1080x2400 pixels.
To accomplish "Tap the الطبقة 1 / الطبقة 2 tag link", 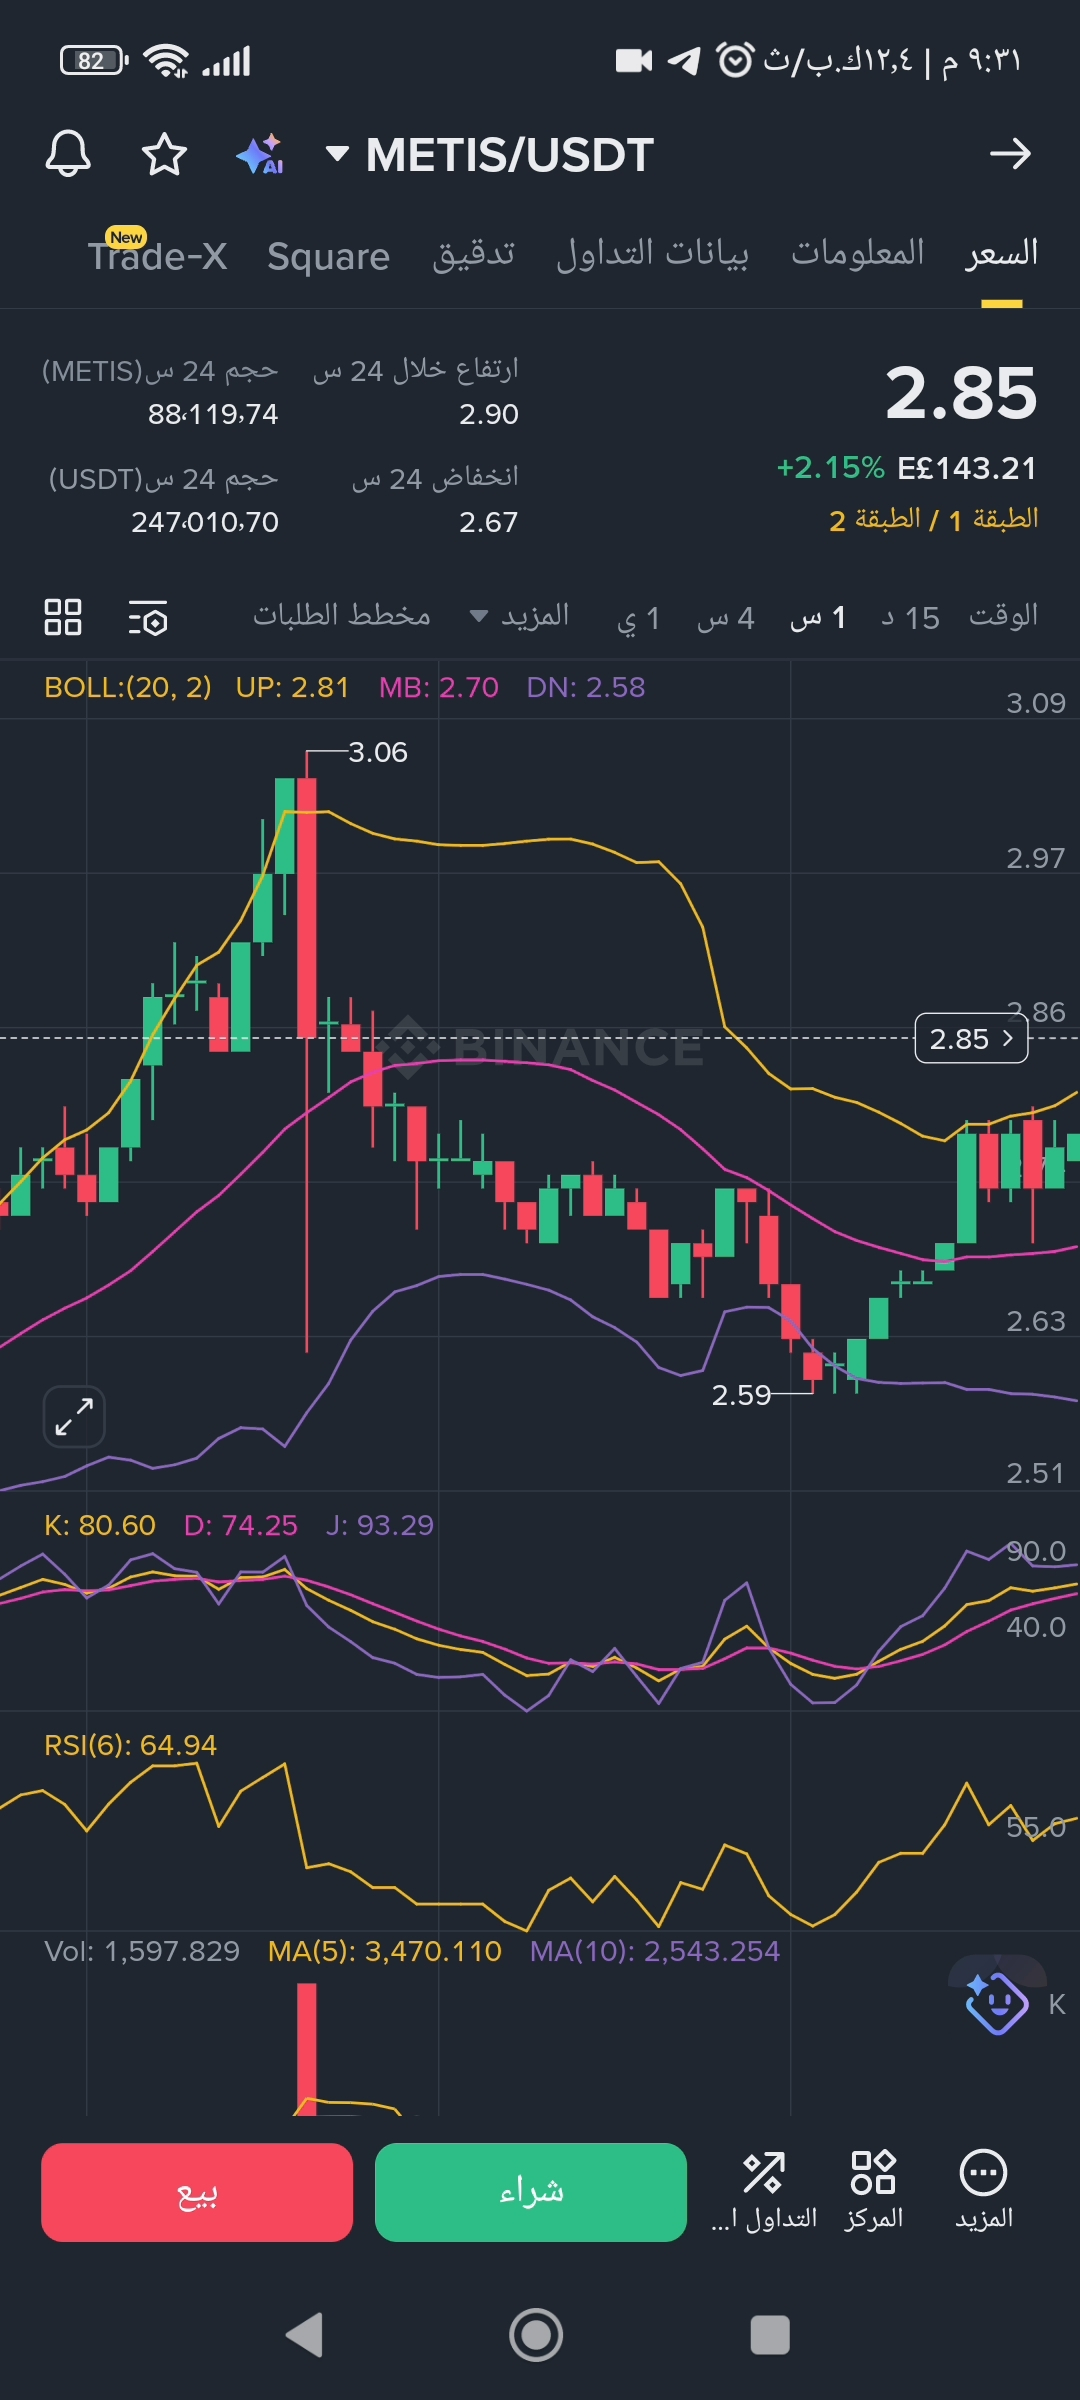I will (933, 520).
